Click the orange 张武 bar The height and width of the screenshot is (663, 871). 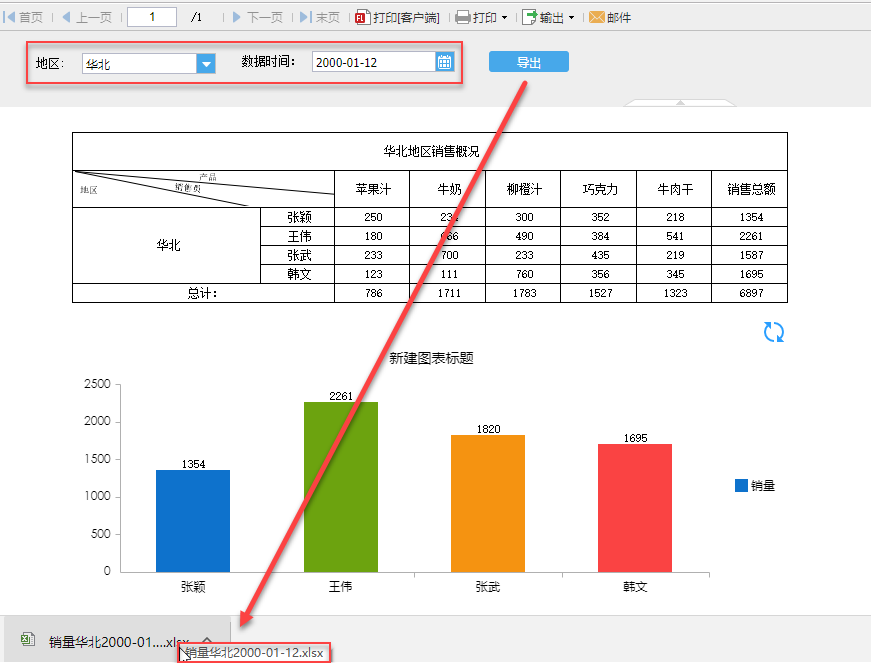click(488, 504)
